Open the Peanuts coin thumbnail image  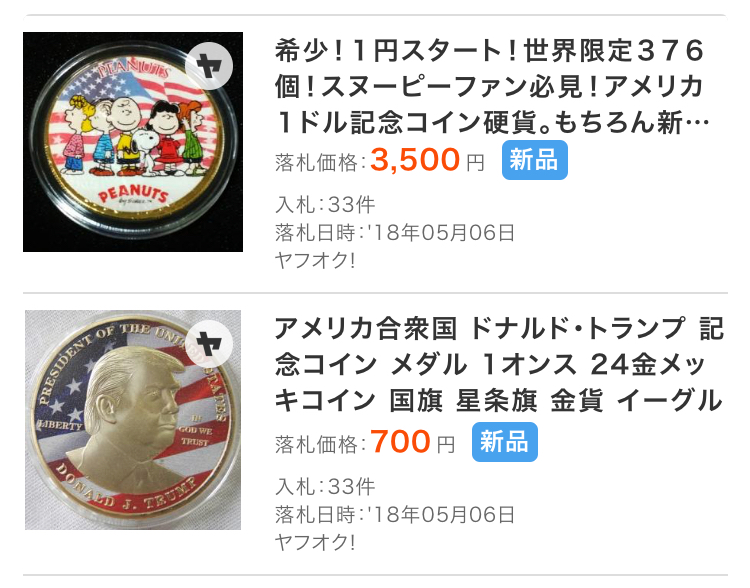tap(133, 142)
